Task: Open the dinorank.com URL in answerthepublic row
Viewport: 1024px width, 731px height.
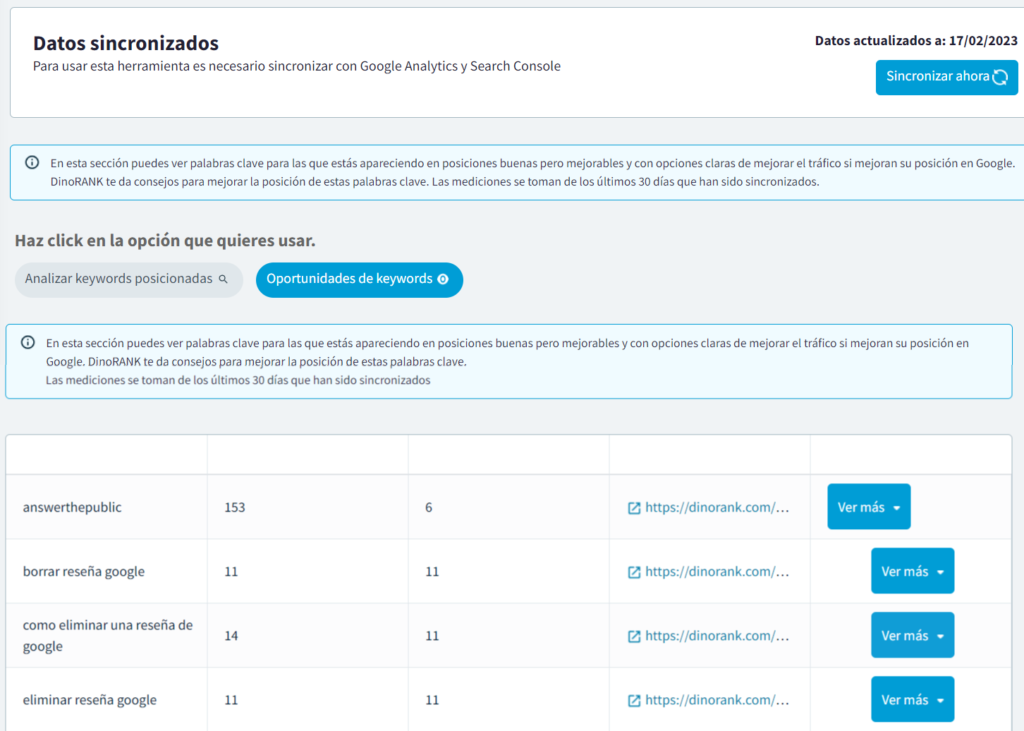Action: coord(716,508)
